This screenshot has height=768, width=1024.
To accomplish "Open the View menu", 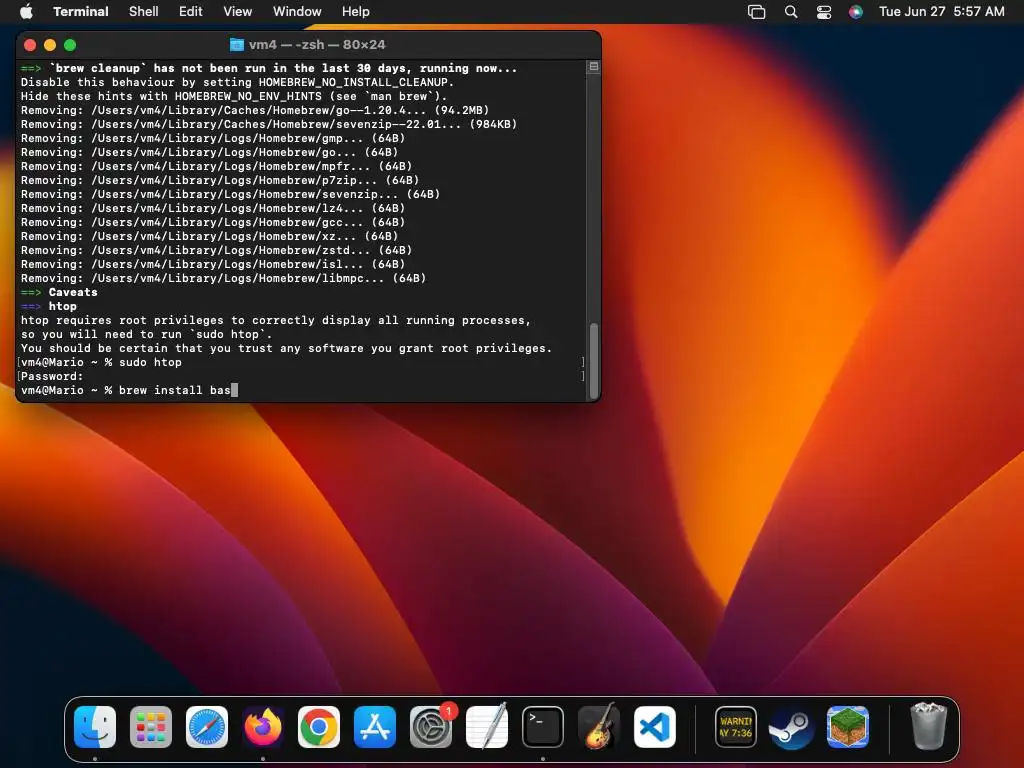I will [238, 12].
